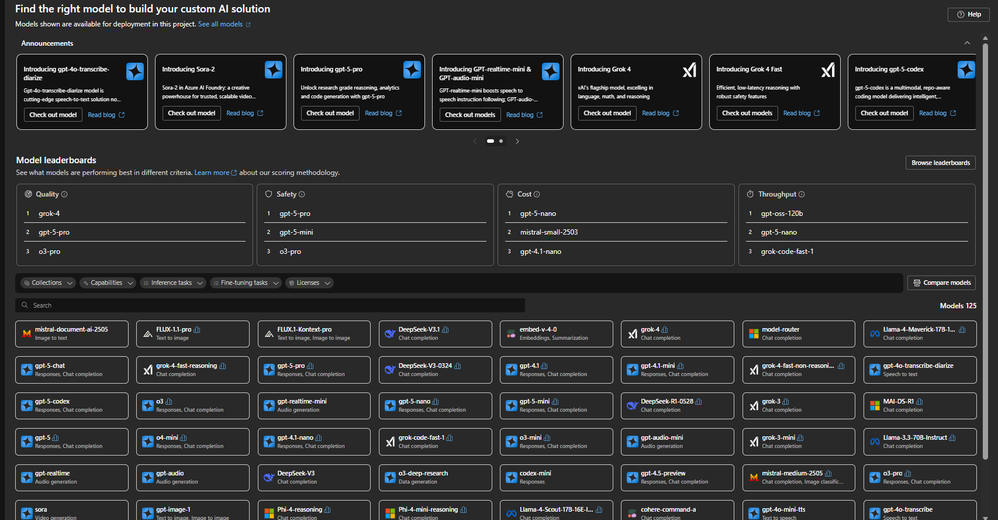
Task: Select grok-code-fast-1 in Throughput leaderboard
Action: click(x=787, y=251)
